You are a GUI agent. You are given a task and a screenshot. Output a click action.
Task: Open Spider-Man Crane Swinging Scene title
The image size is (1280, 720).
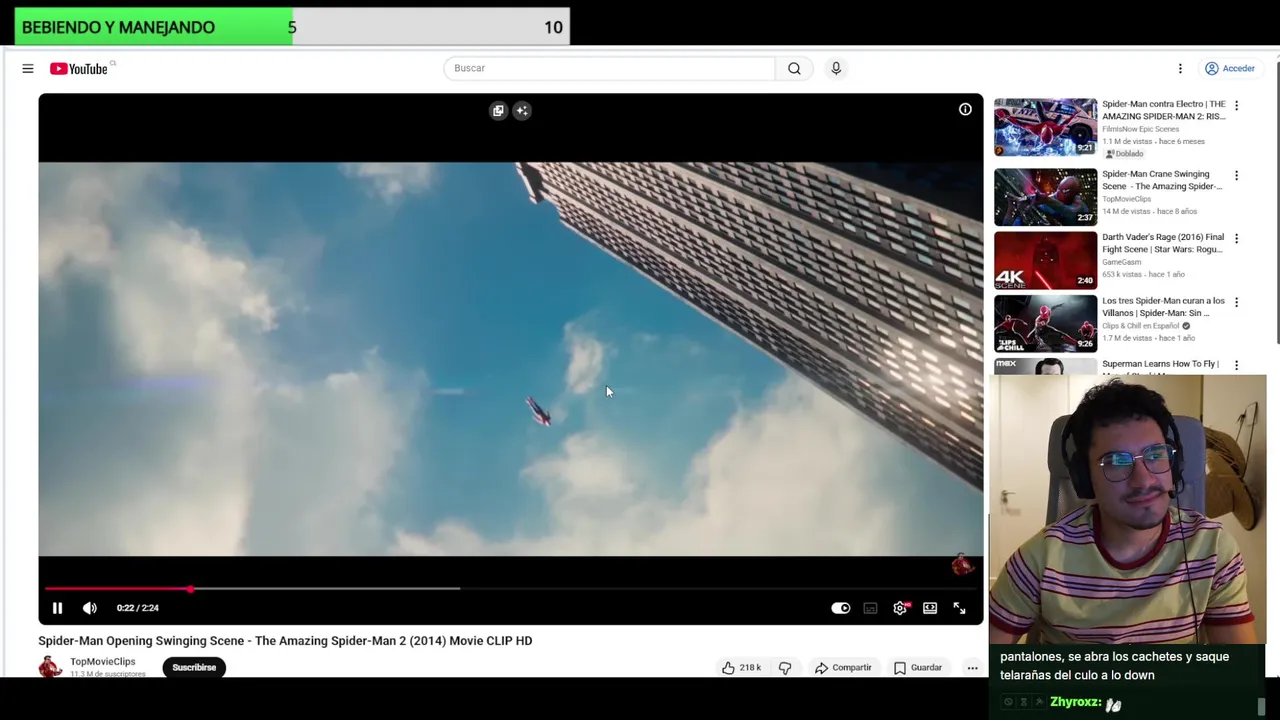[1162, 180]
